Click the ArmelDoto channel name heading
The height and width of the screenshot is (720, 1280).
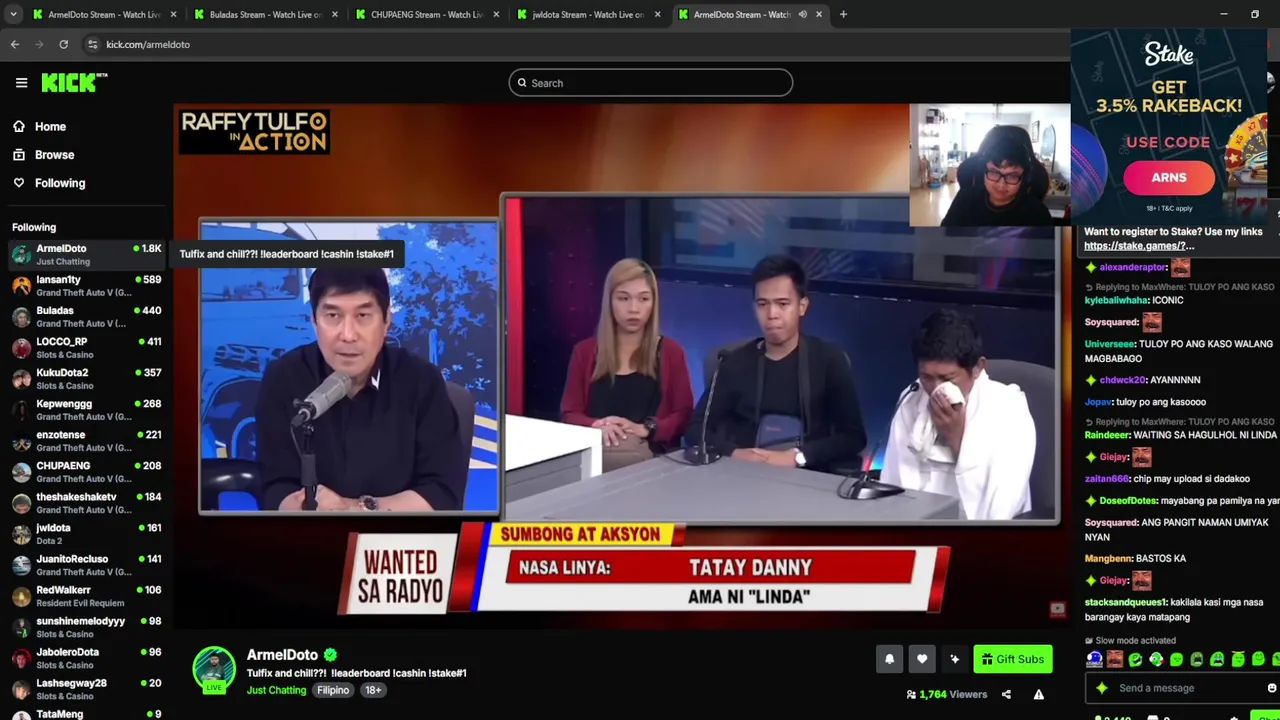click(x=282, y=655)
